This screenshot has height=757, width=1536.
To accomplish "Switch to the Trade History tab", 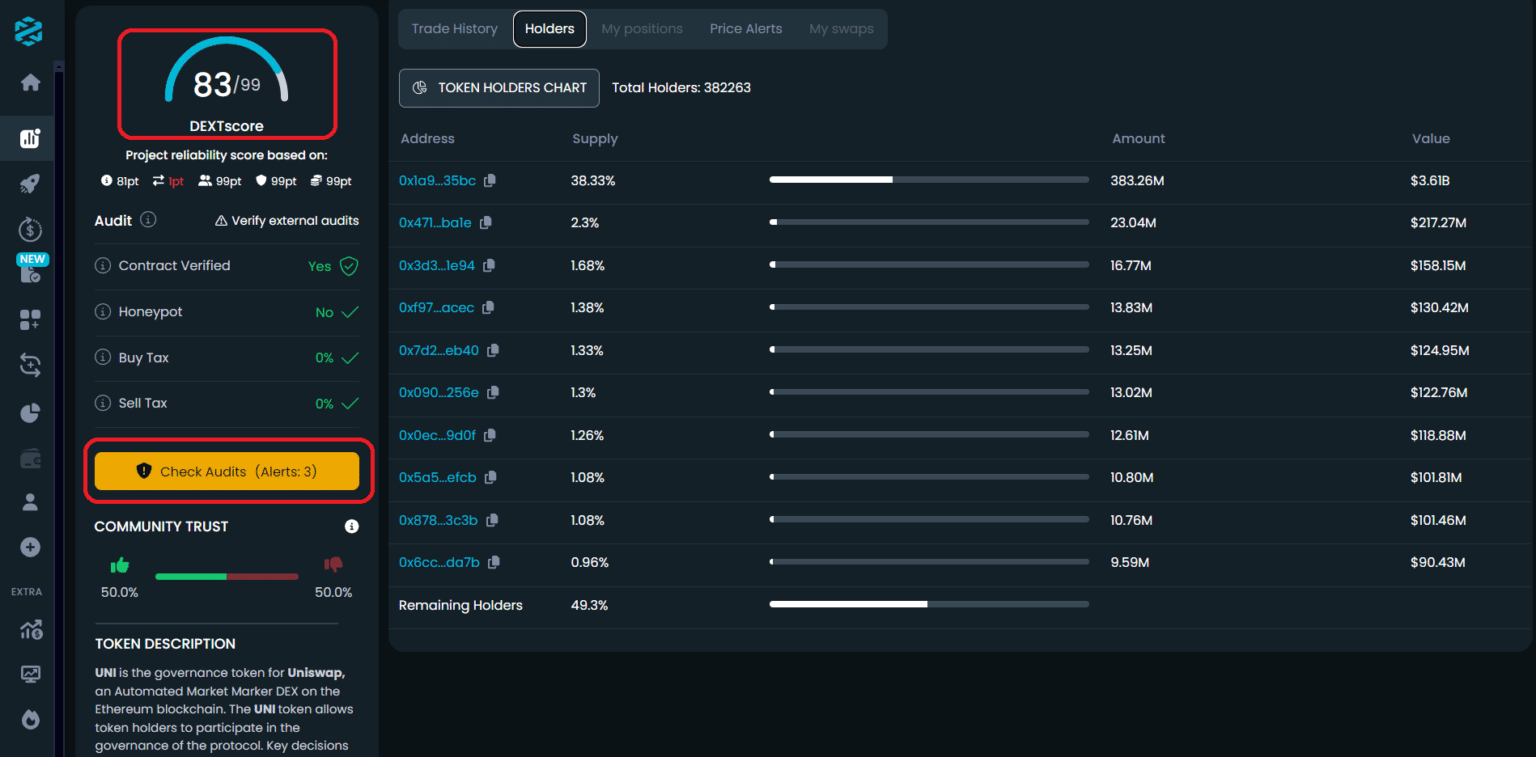I will [454, 29].
